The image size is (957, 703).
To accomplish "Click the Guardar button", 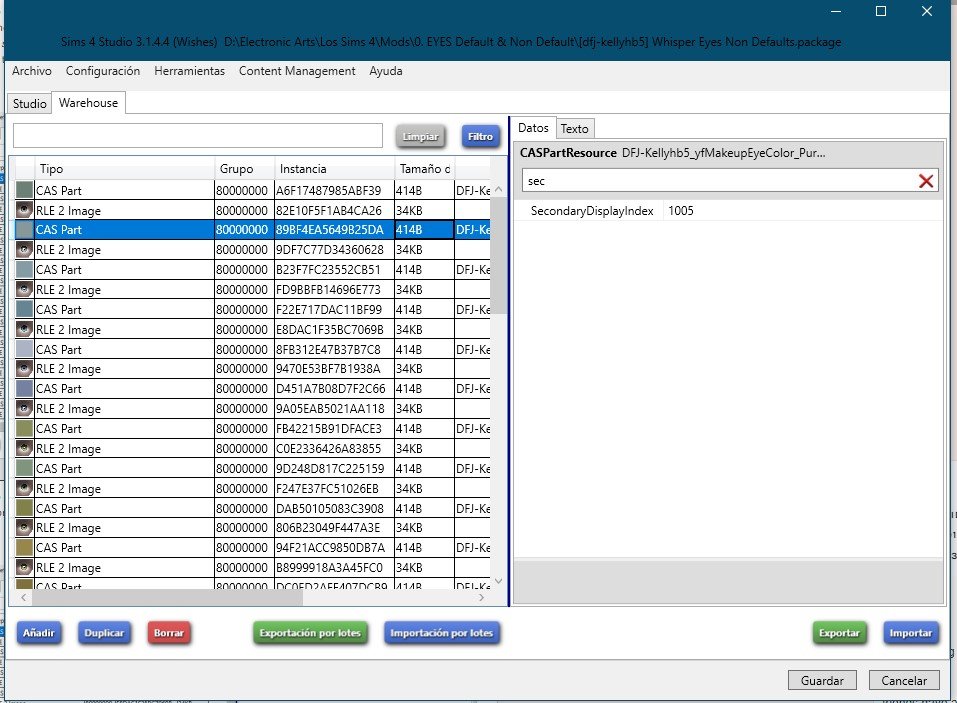I will [x=822, y=680].
